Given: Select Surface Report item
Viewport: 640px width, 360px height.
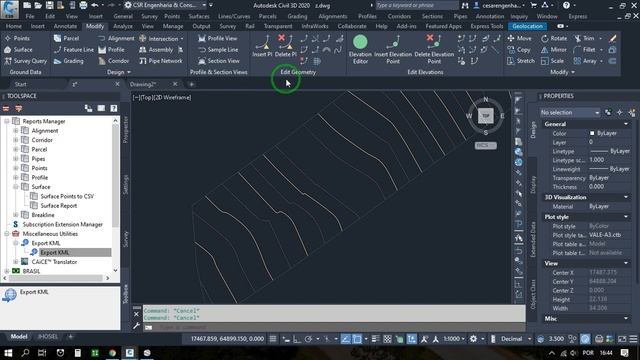Looking at the screenshot, I should pyautogui.click(x=58, y=206).
